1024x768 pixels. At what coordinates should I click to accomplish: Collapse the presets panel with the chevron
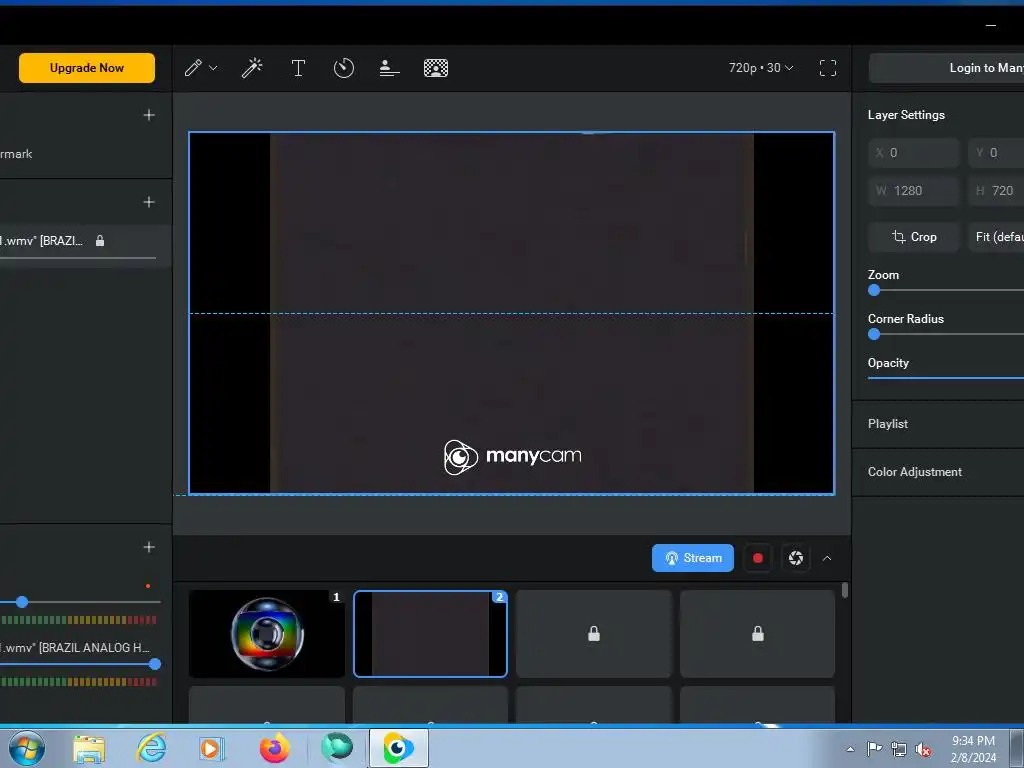[x=827, y=558]
